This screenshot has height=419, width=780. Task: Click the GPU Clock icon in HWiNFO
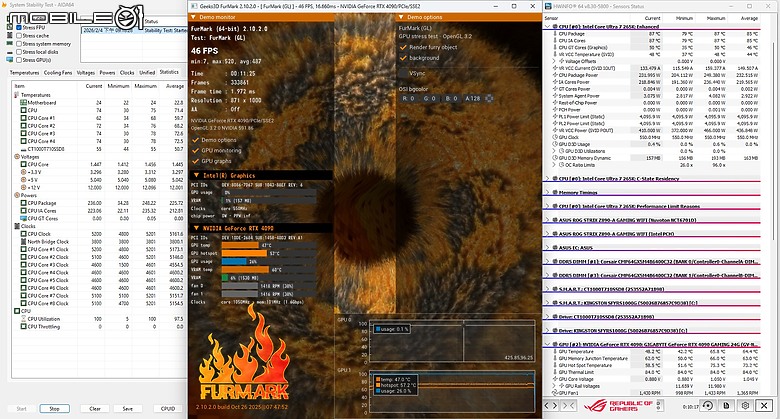click(x=554, y=137)
